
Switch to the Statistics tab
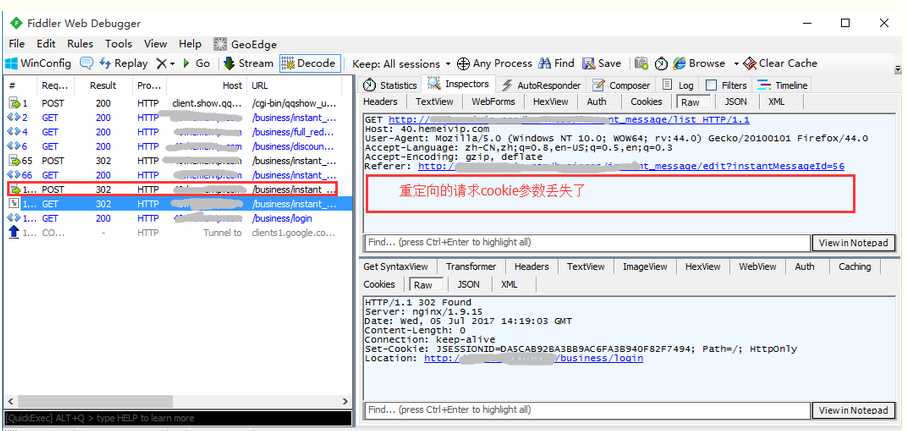point(390,85)
